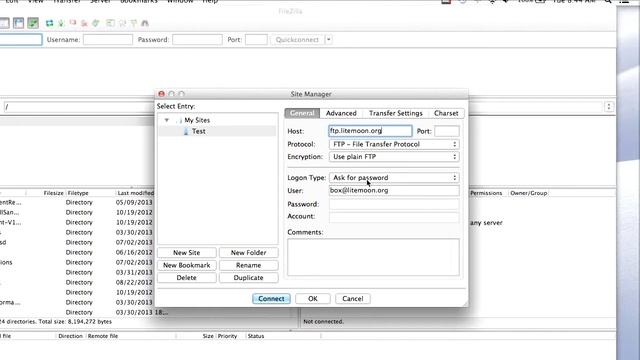The height and width of the screenshot is (360, 640).
Task: Click the quickconnect Password field
Action: coord(197,40)
